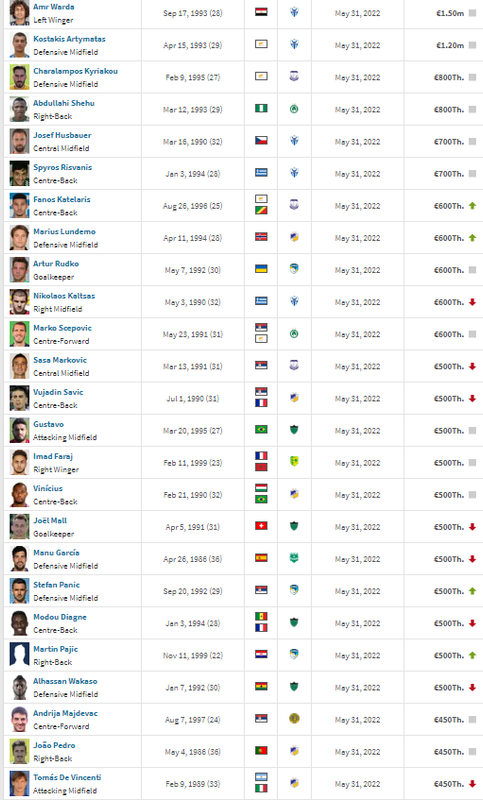Click the club crest in Artur Rudko's row
Screen dimensions: 483x800
click(294, 269)
